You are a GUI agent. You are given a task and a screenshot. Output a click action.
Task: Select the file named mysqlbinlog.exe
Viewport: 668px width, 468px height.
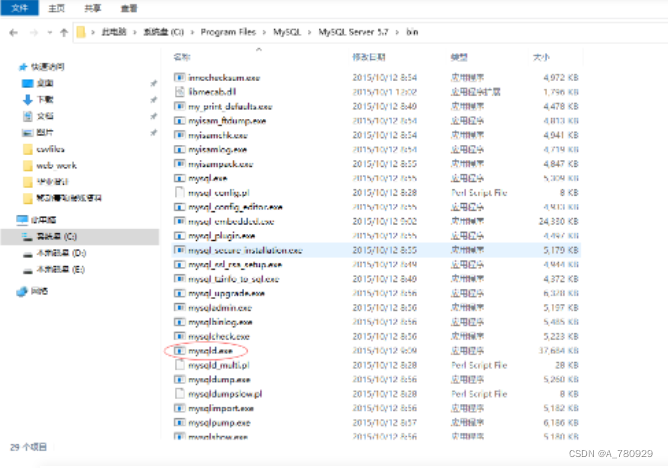click(x=220, y=322)
